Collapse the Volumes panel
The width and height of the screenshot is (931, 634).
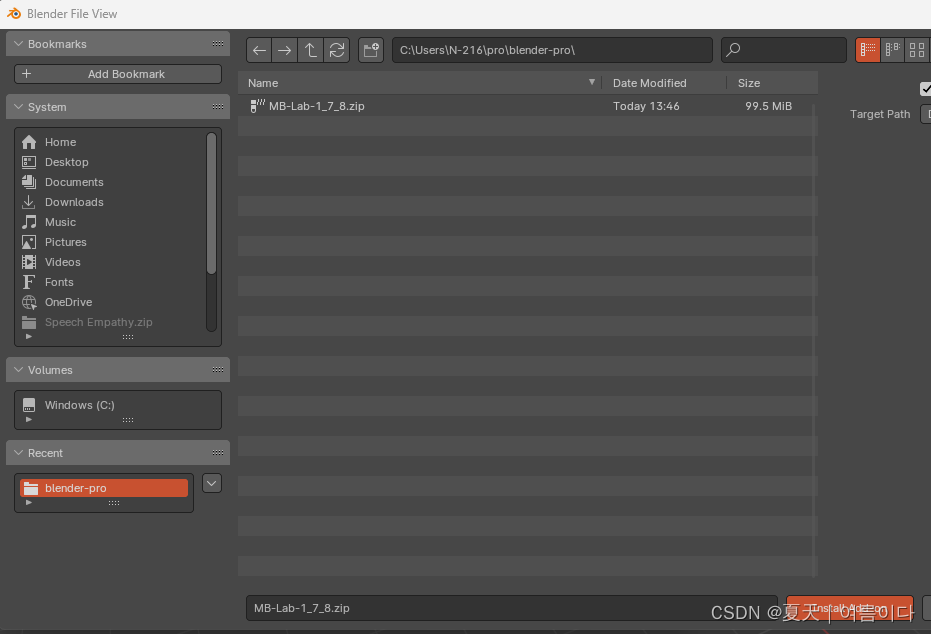tap(18, 370)
